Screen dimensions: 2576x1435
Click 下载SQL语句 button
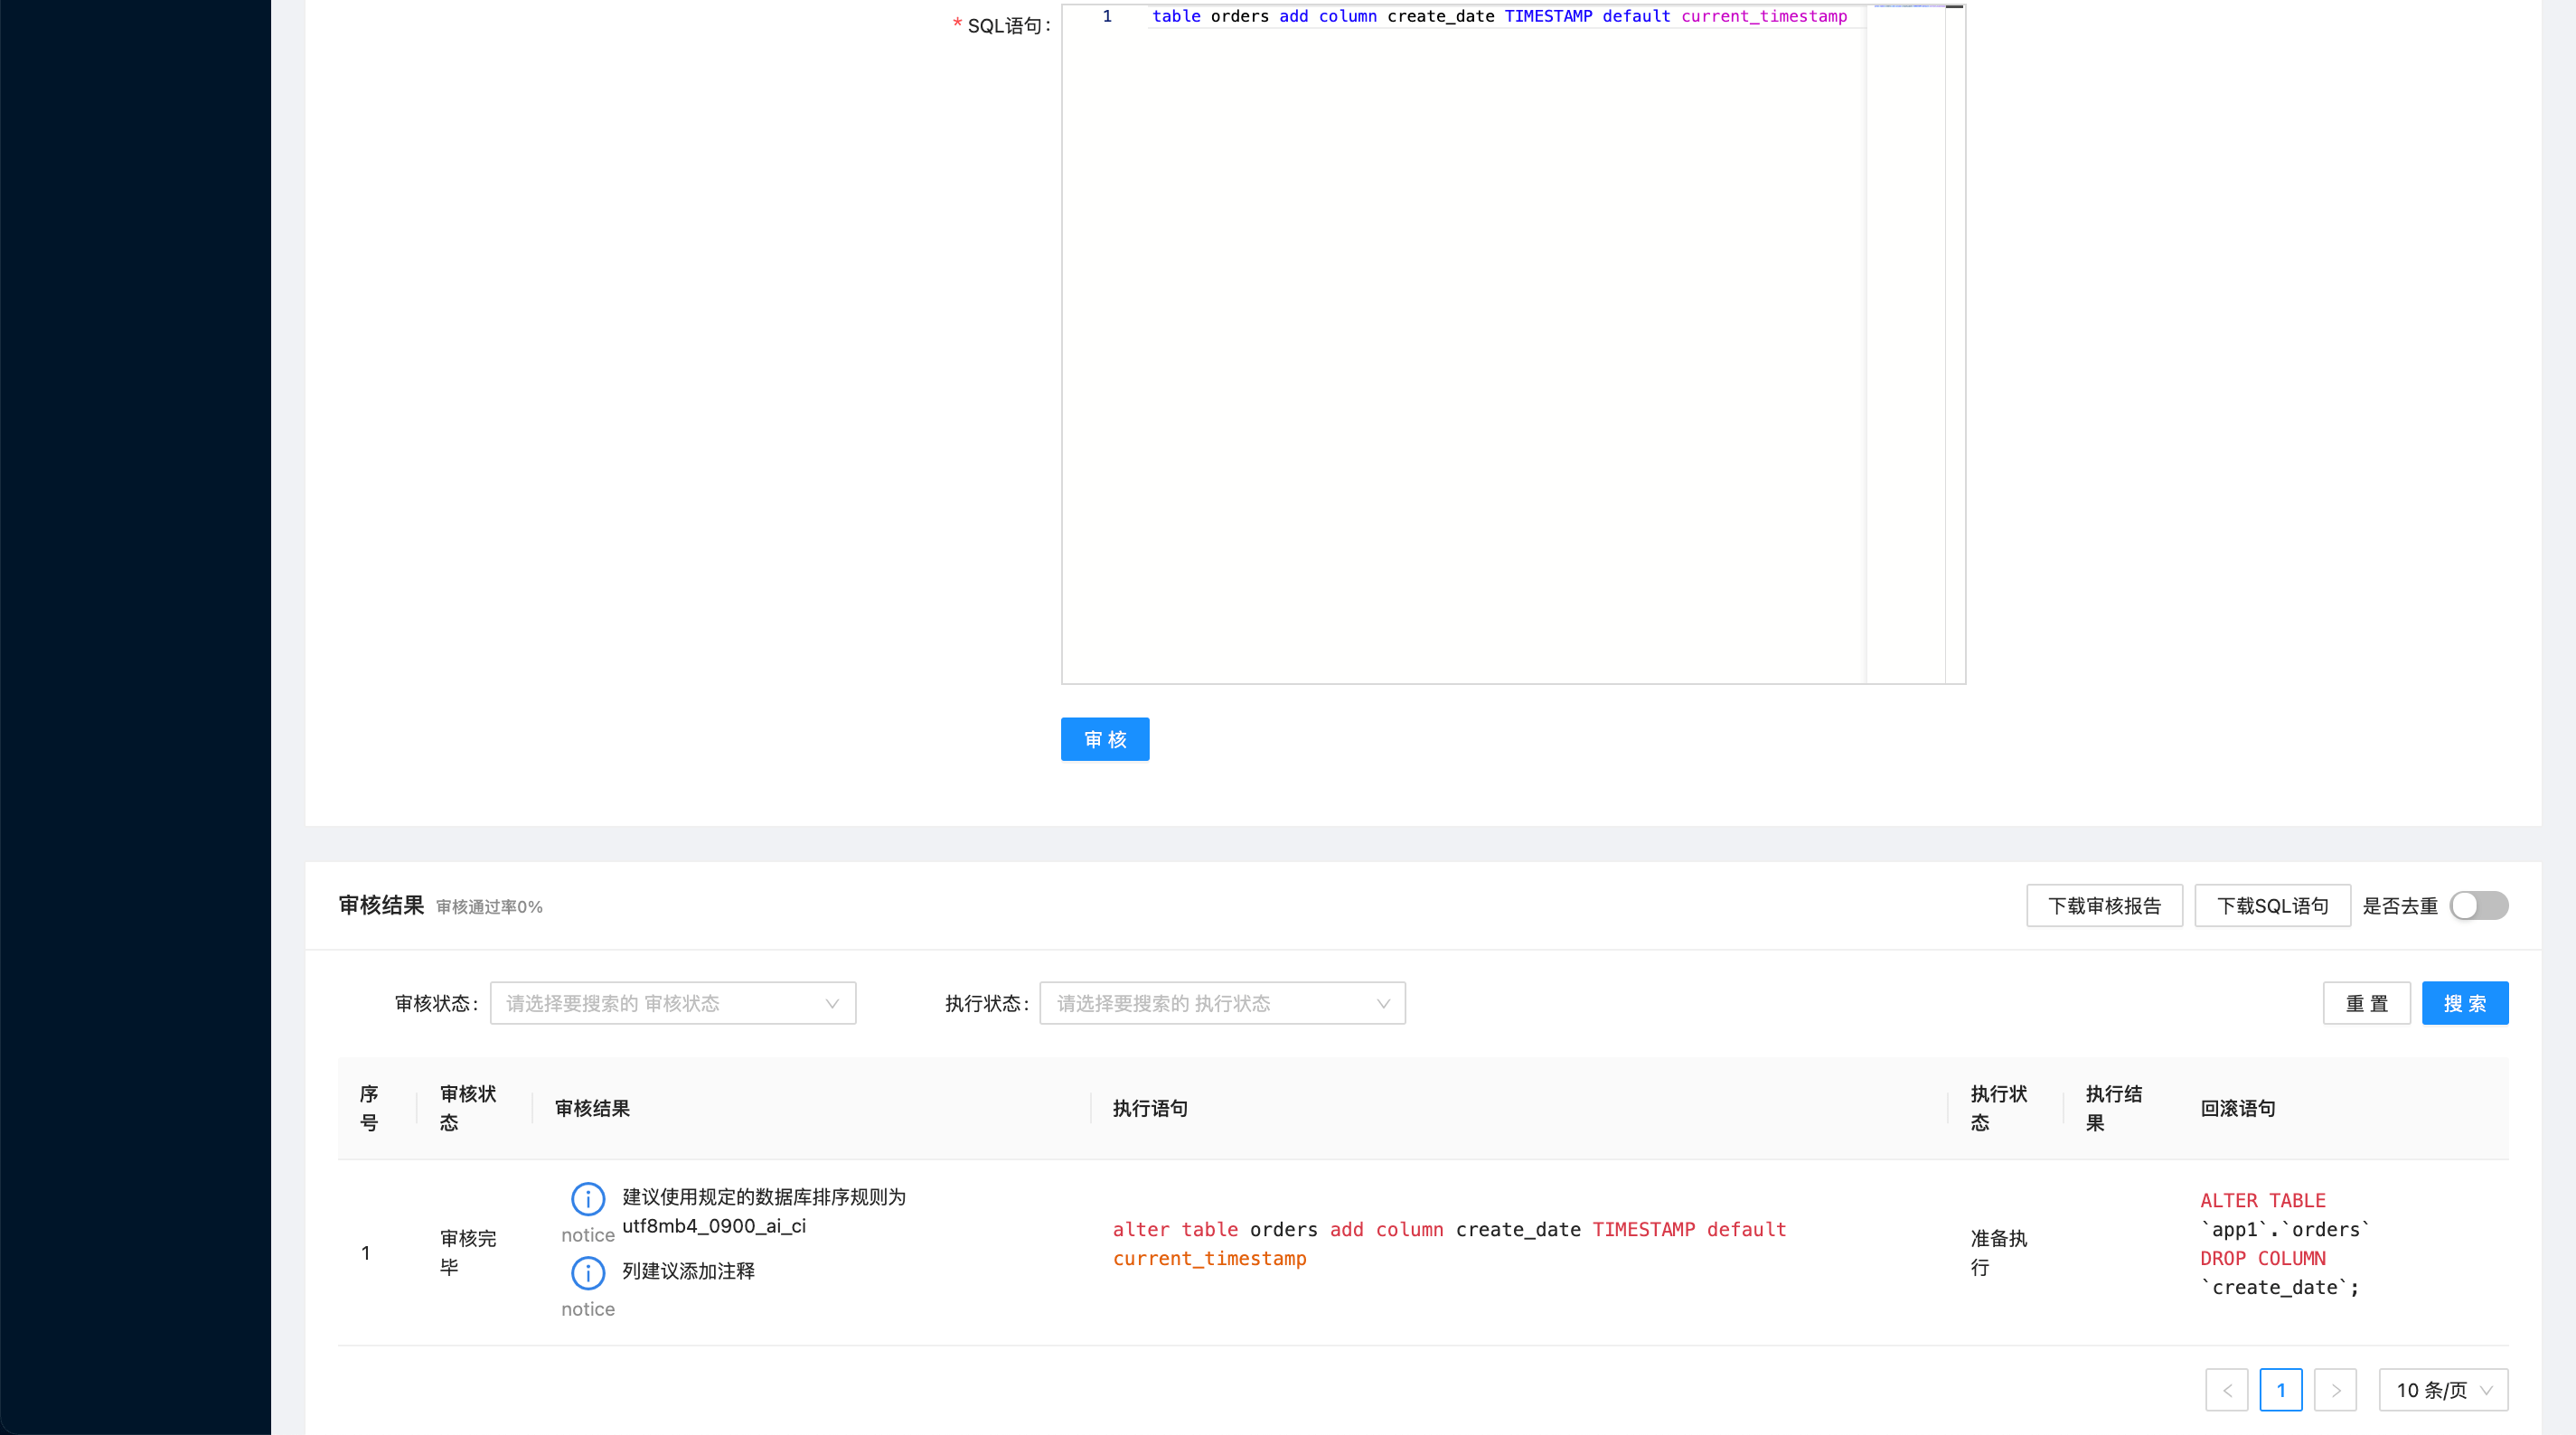pyautogui.click(x=2272, y=906)
